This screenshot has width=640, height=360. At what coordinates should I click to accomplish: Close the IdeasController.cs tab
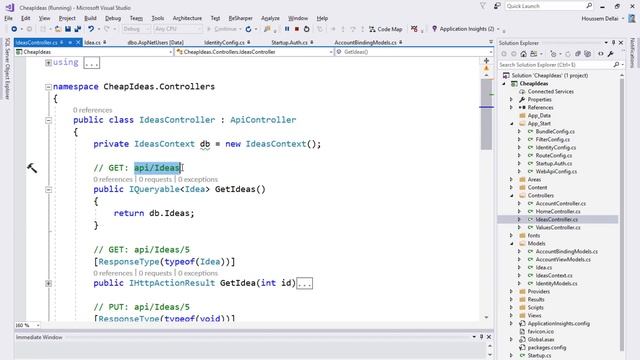click(x=78, y=42)
